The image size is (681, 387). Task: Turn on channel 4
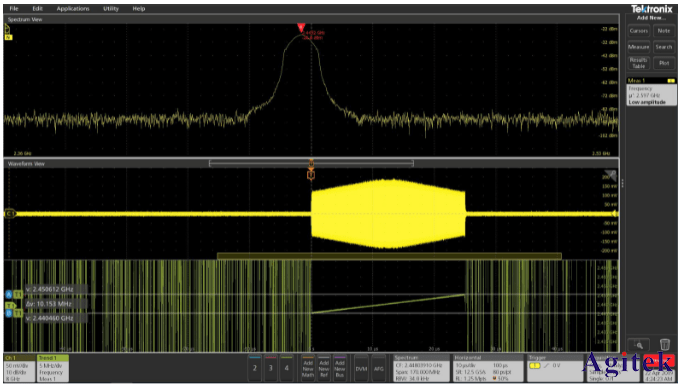tap(286, 368)
